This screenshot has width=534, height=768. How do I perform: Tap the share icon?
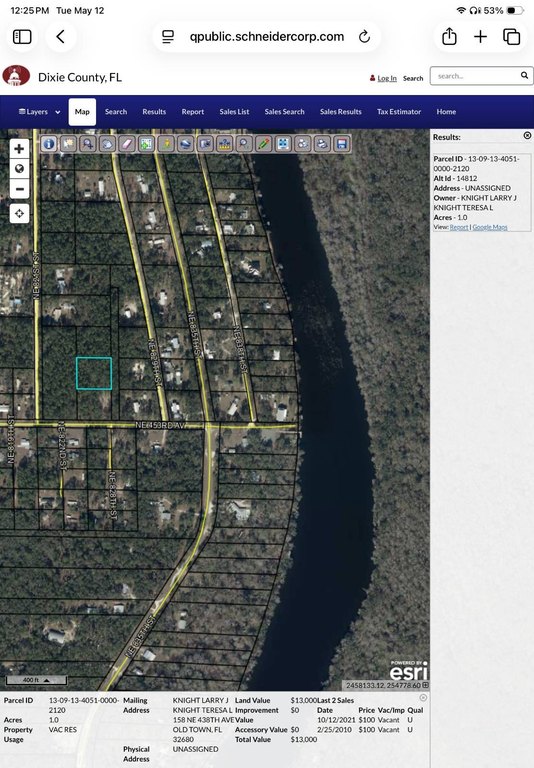(449, 36)
